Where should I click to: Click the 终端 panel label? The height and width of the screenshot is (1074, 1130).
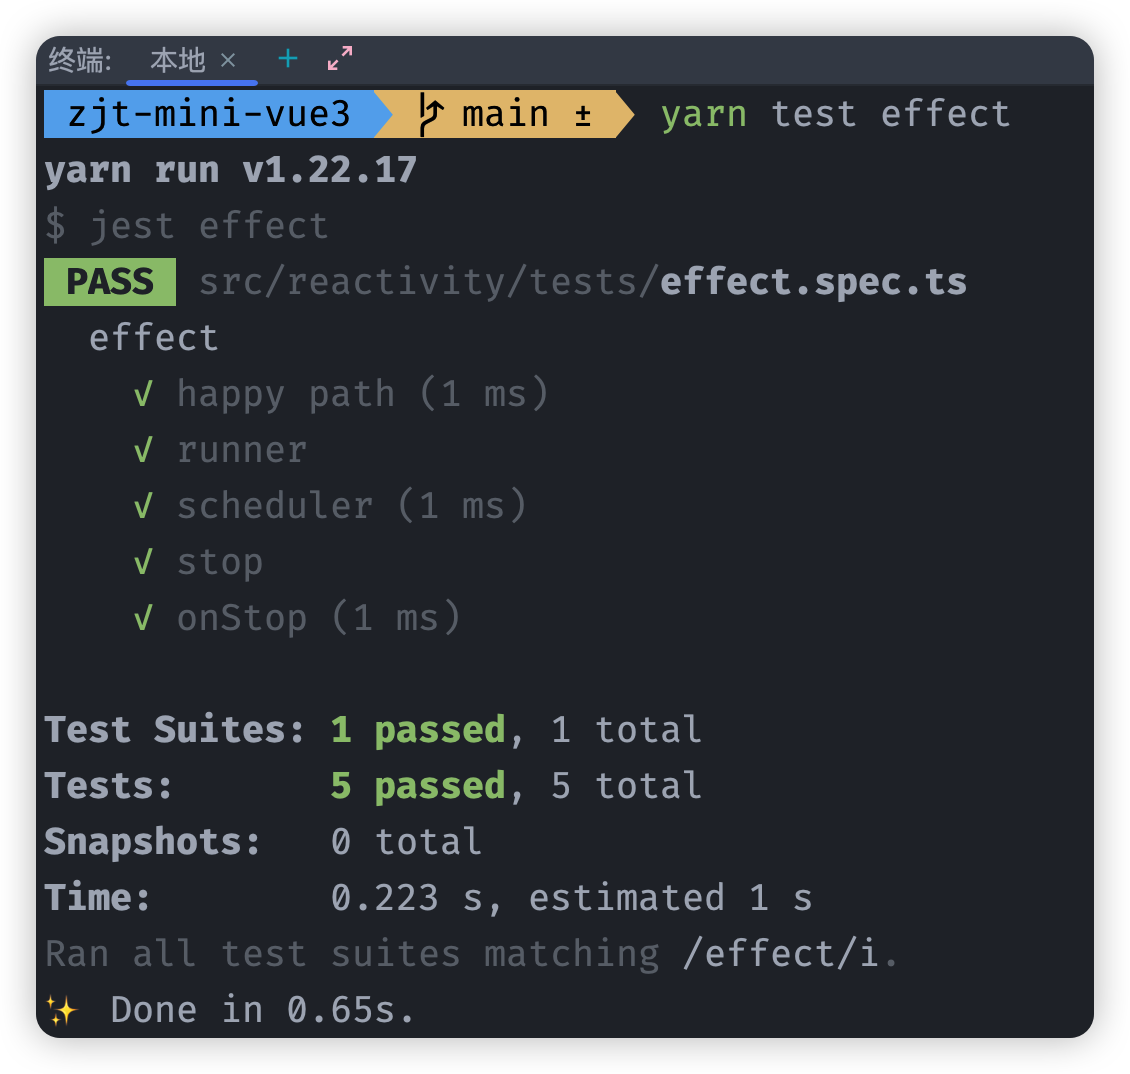tap(80, 60)
